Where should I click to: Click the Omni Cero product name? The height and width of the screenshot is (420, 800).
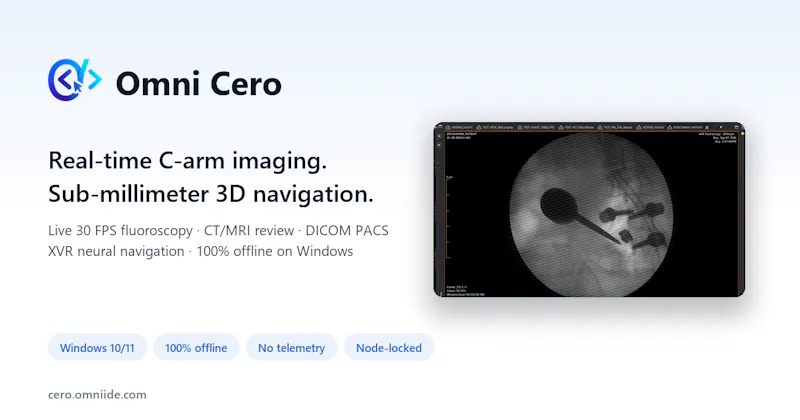(198, 84)
